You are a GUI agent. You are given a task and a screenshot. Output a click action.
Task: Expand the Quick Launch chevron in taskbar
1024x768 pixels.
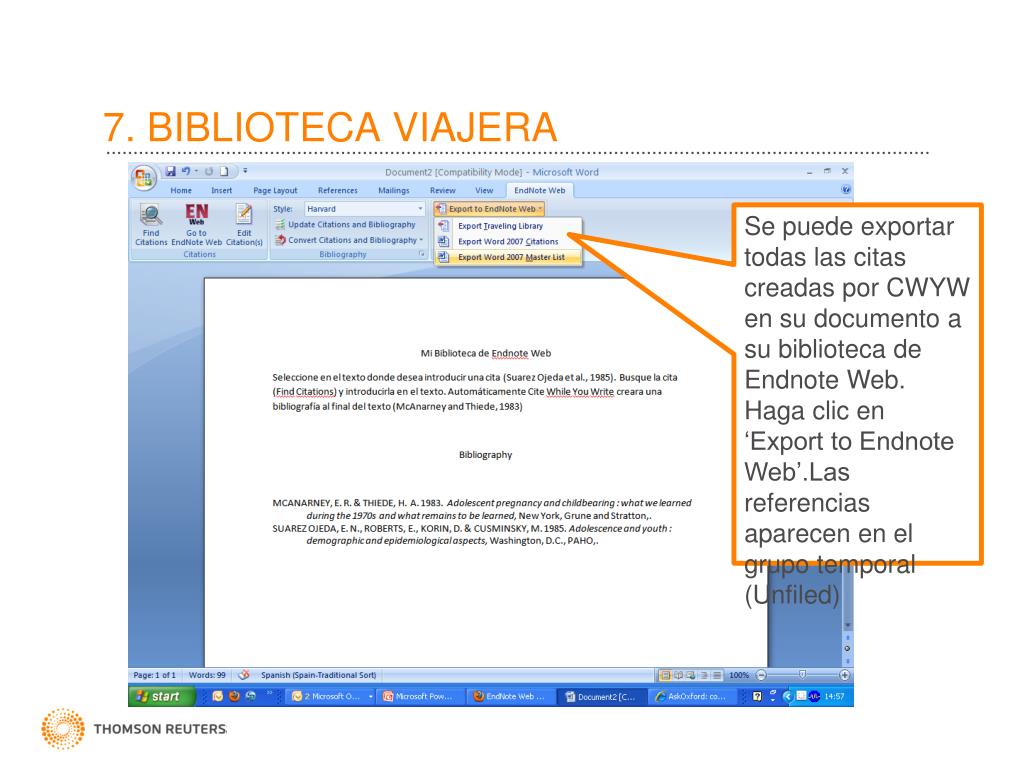(269, 694)
